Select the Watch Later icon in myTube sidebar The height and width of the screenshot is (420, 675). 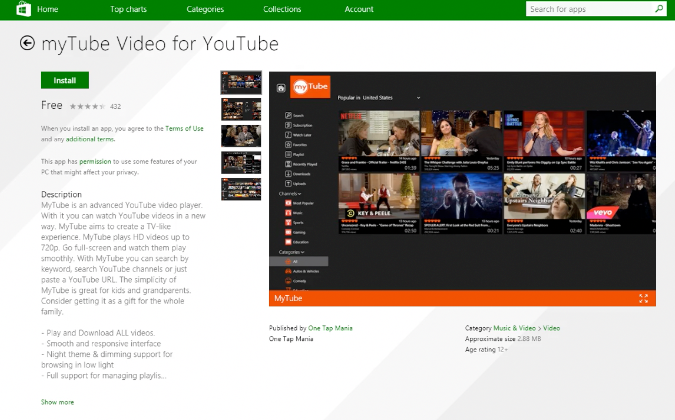pyautogui.click(x=288, y=135)
